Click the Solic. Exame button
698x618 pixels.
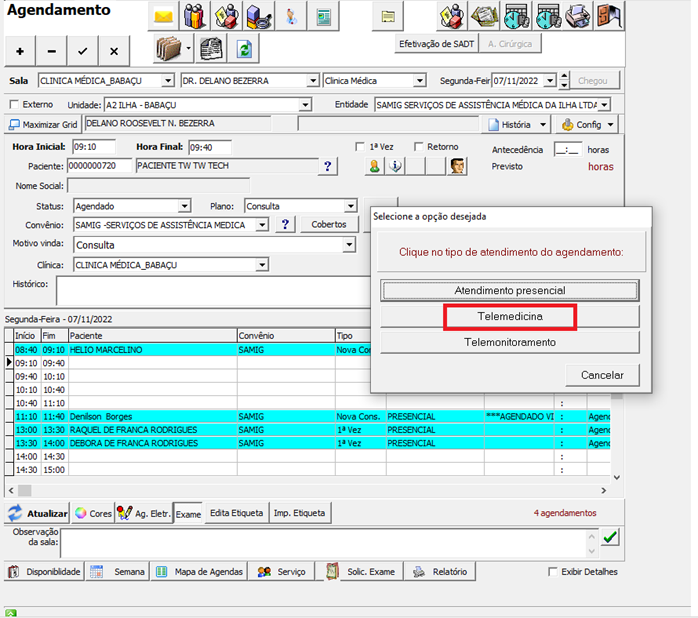click(x=360, y=571)
